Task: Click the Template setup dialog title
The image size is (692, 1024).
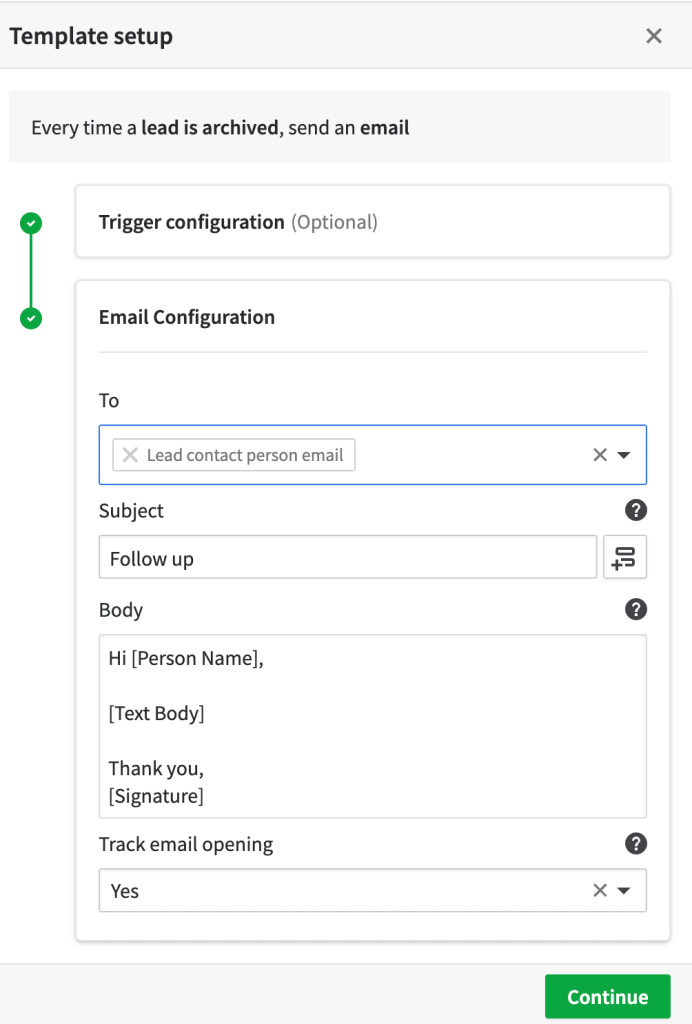Action: click(91, 35)
